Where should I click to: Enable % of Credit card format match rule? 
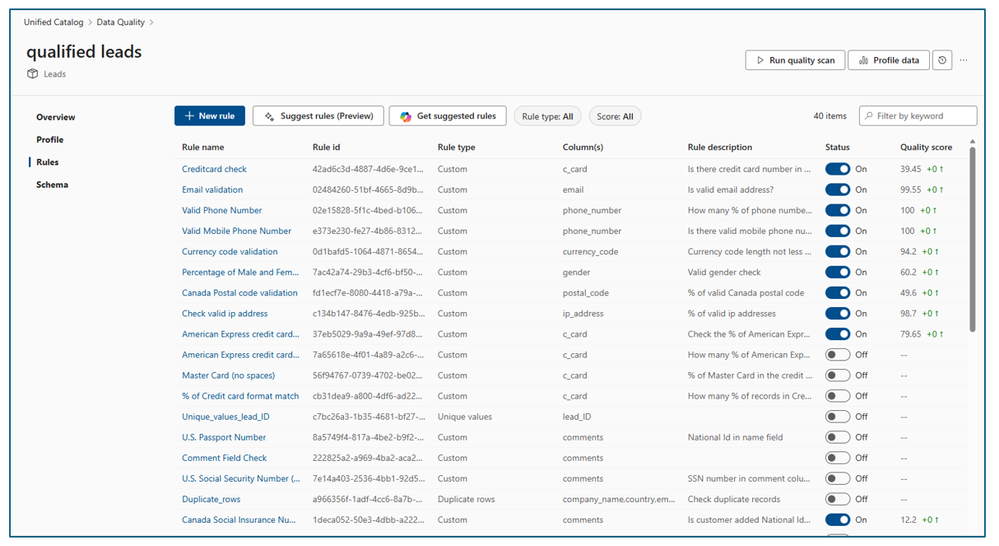point(837,396)
